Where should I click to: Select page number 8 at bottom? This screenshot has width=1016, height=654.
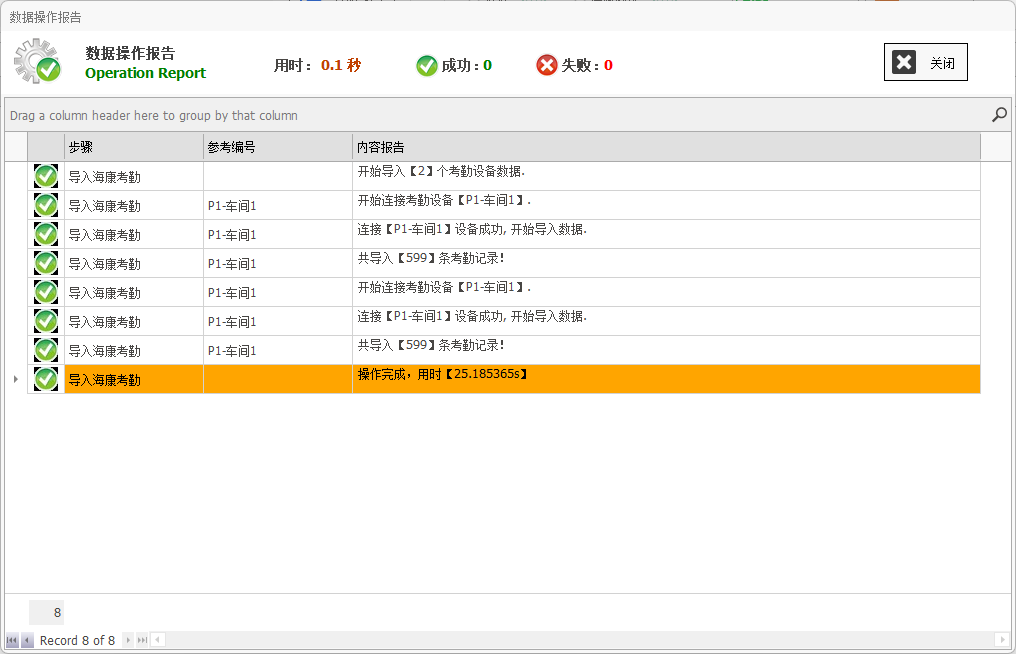[46, 612]
